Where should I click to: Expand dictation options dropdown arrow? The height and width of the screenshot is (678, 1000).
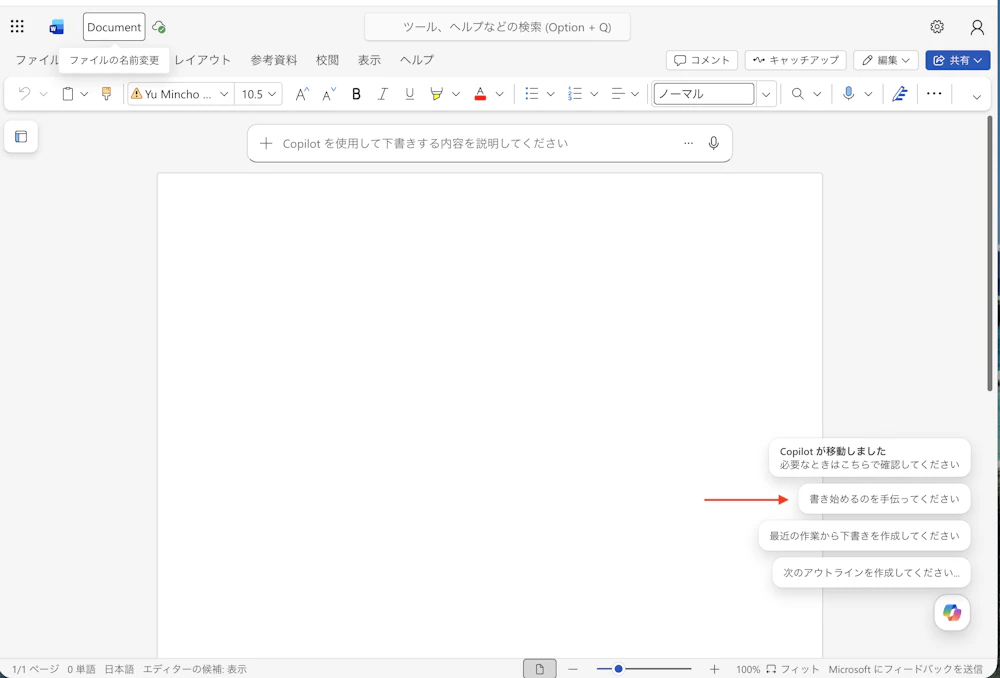click(x=868, y=94)
